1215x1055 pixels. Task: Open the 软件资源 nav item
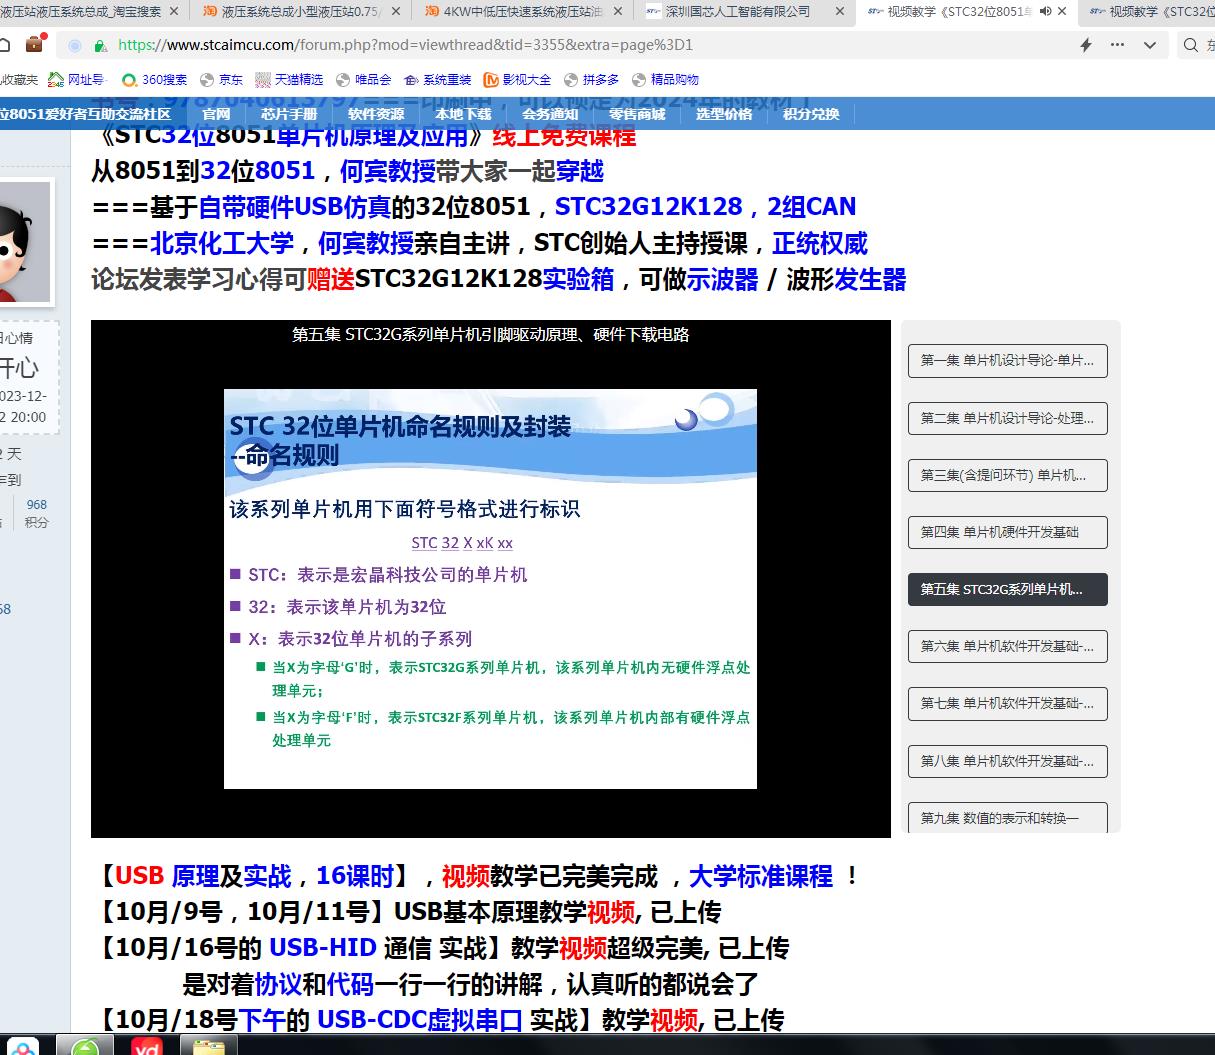point(376,114)
